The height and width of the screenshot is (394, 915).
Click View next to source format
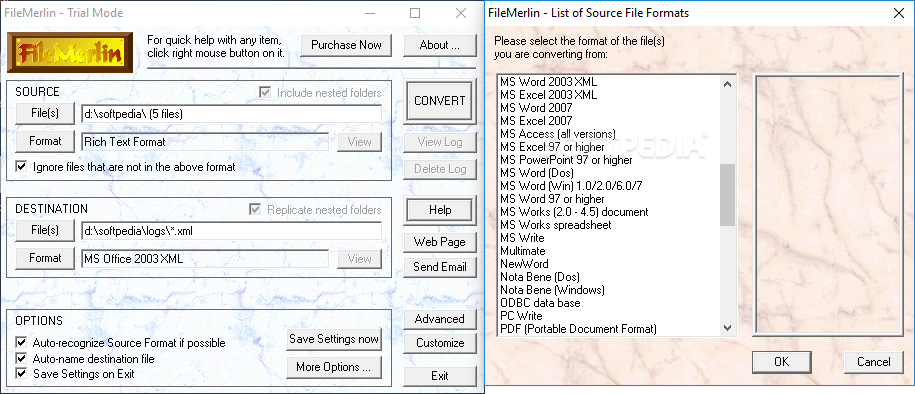(x=359, y=142)
